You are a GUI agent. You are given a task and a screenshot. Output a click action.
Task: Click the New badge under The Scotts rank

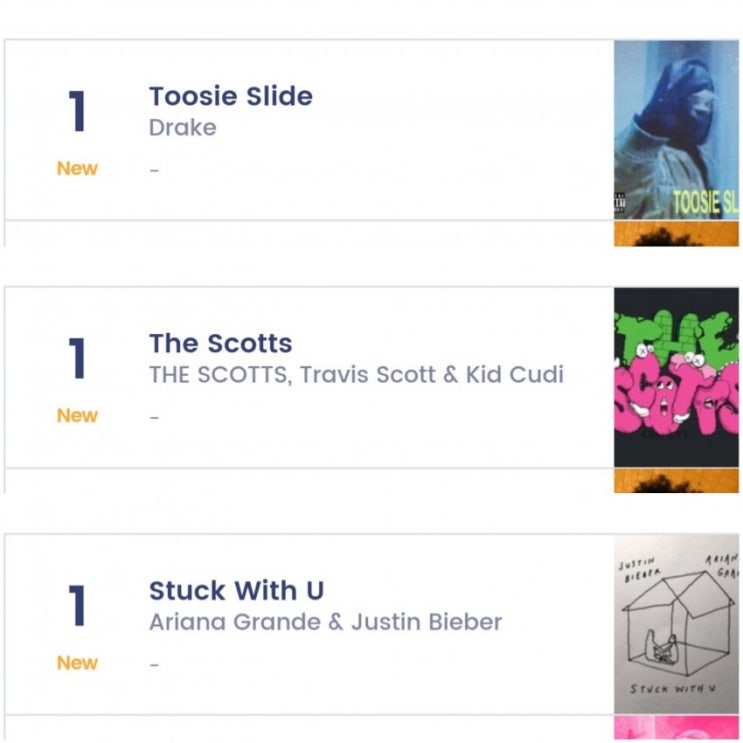(77, 416)
